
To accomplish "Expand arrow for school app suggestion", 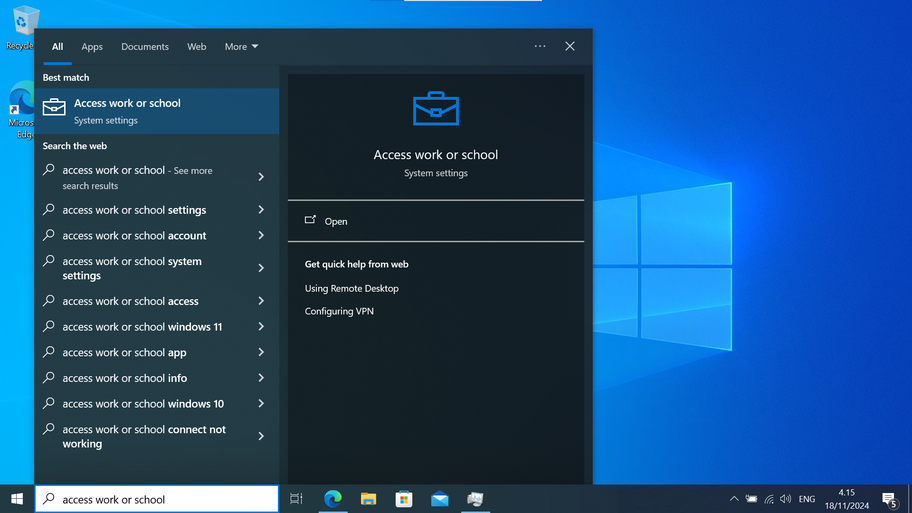I will (261, 352).
